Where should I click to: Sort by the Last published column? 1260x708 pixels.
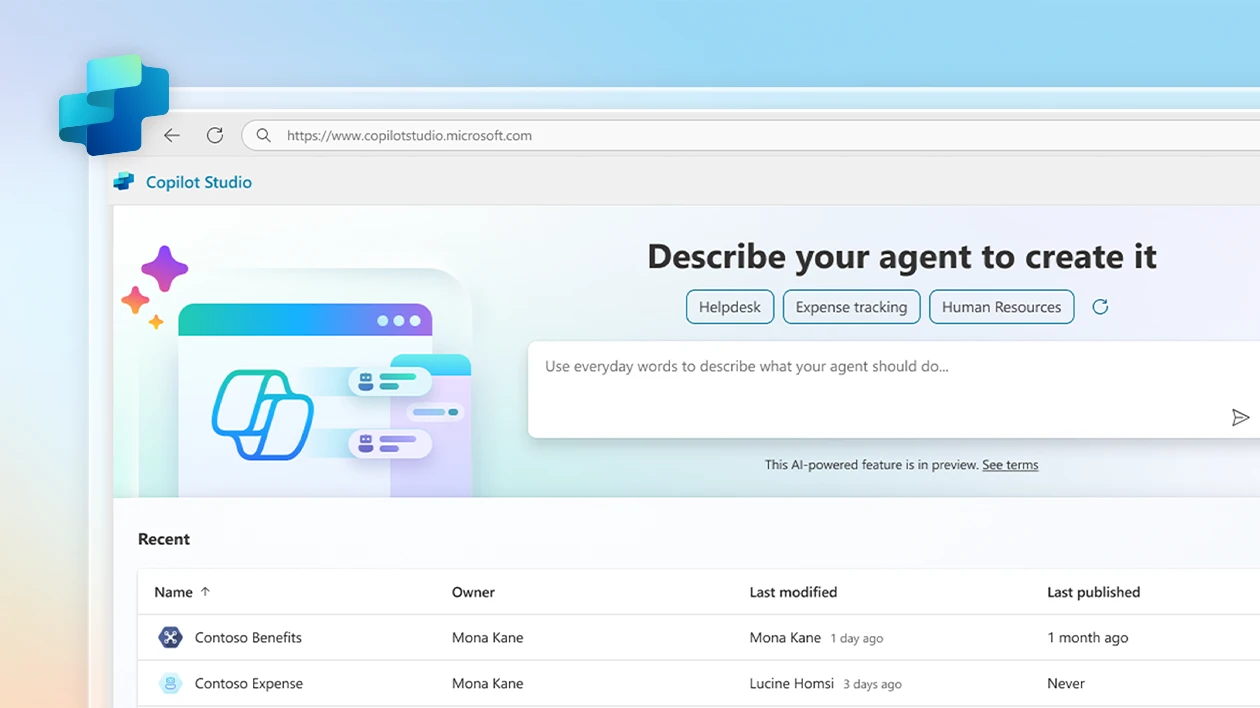(1093, 592)
